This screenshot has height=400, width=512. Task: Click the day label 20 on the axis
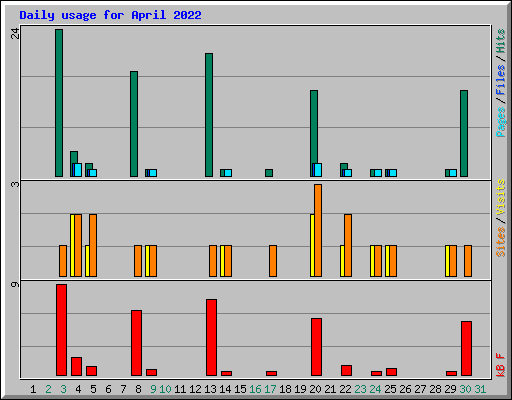(x=315, y=389)
